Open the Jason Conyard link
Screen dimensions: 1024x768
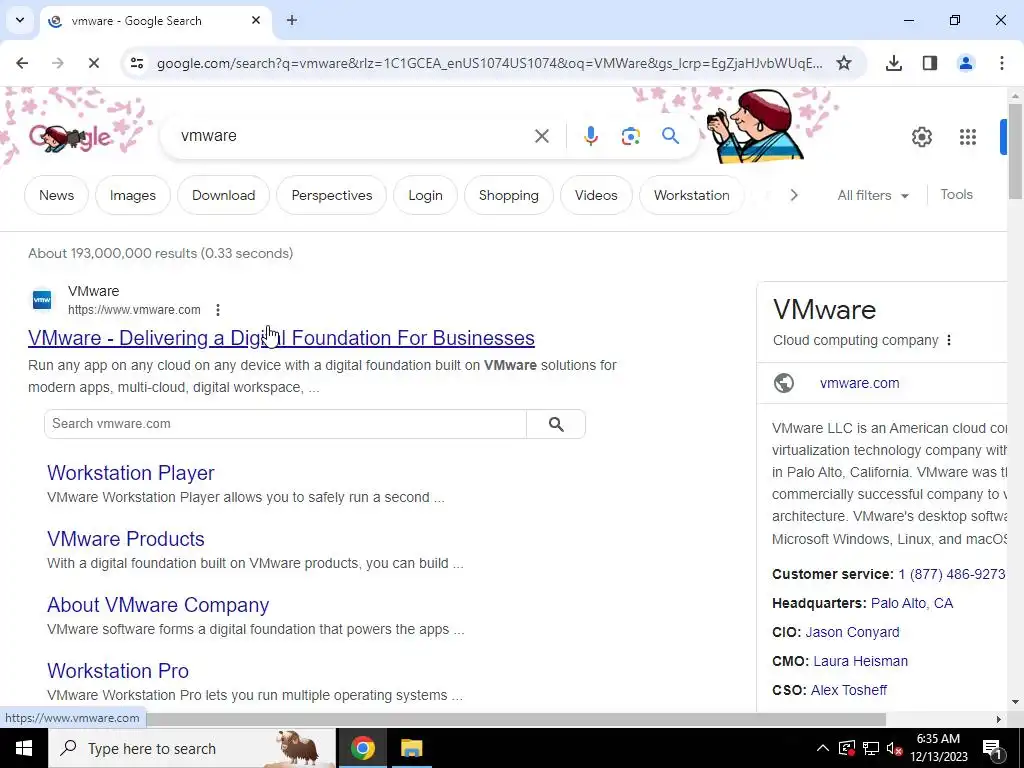pos(852,632)
